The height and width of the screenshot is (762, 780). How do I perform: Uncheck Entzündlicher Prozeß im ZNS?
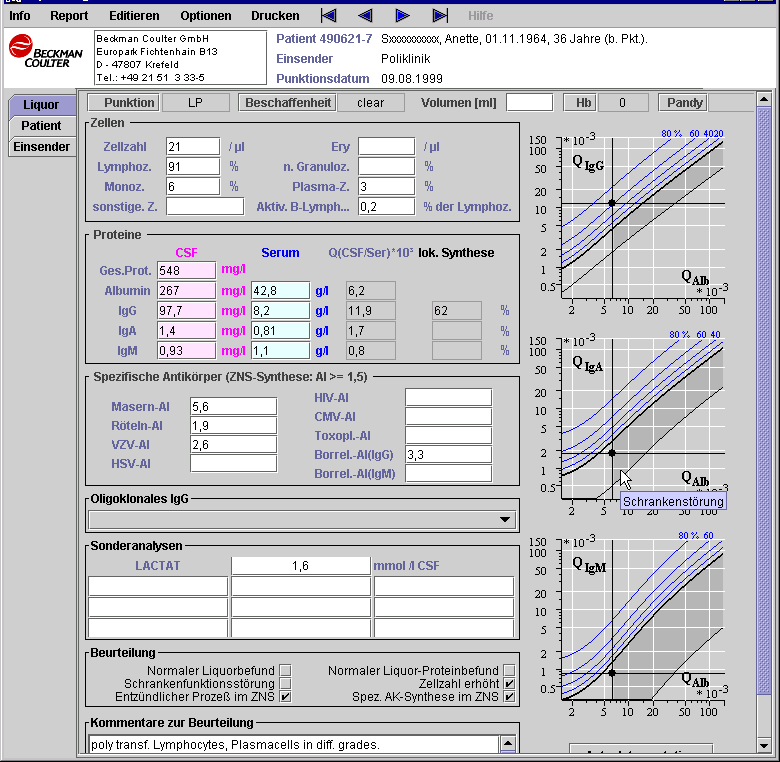[285, 697]
